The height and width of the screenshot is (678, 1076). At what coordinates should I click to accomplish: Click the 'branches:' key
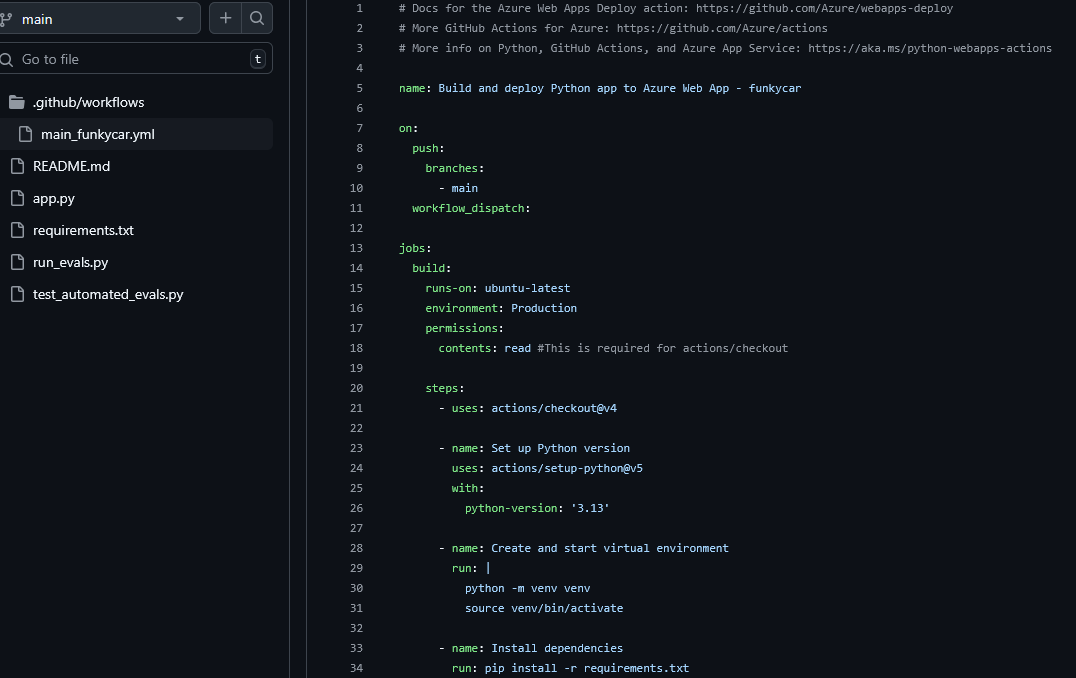[x=454, y=168]
